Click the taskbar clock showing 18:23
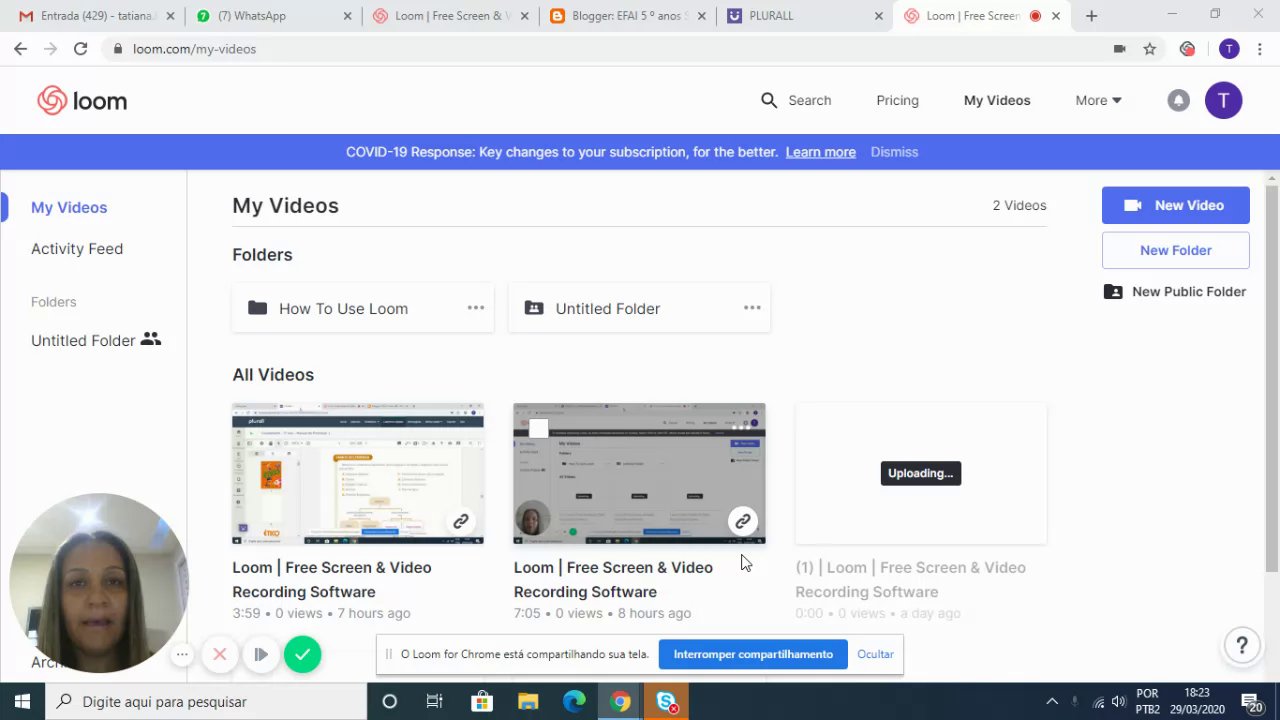 tap(1197, 701)
